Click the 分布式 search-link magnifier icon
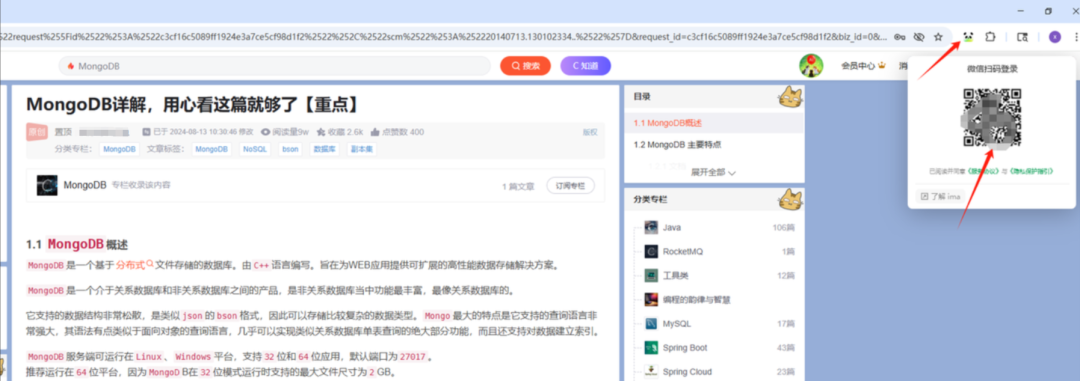 click(149, 263)
